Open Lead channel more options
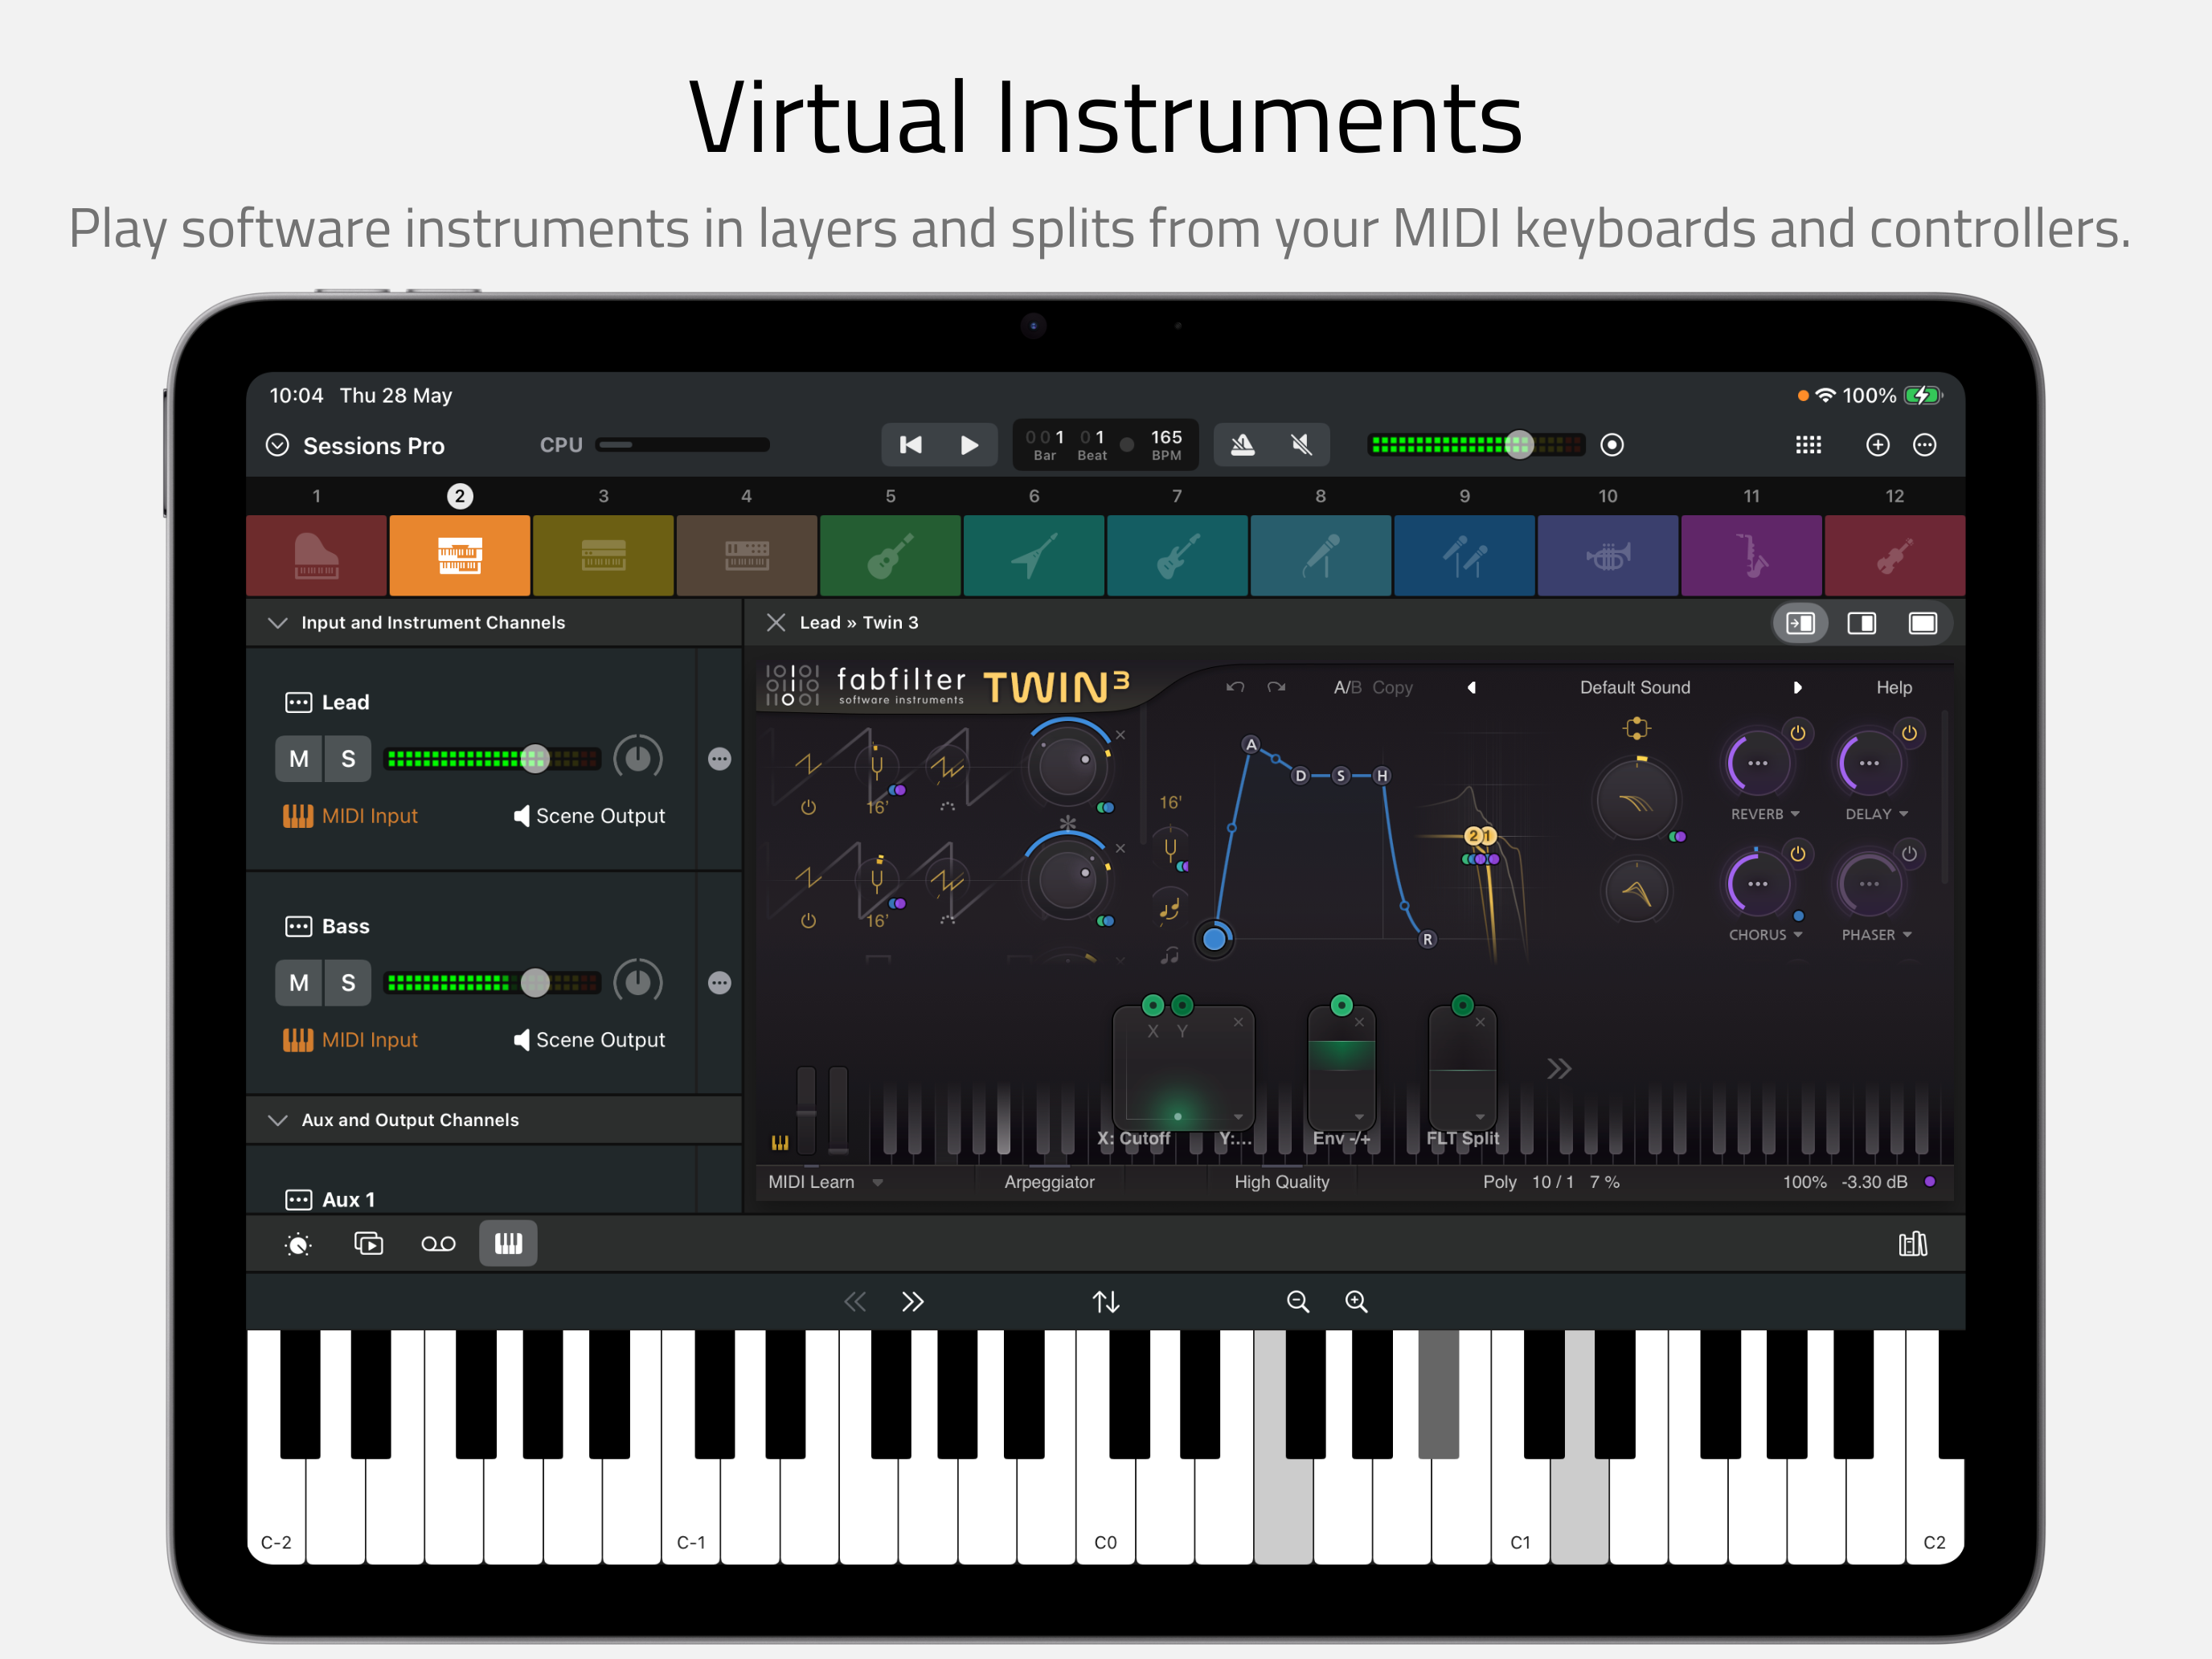 (719, 759)
